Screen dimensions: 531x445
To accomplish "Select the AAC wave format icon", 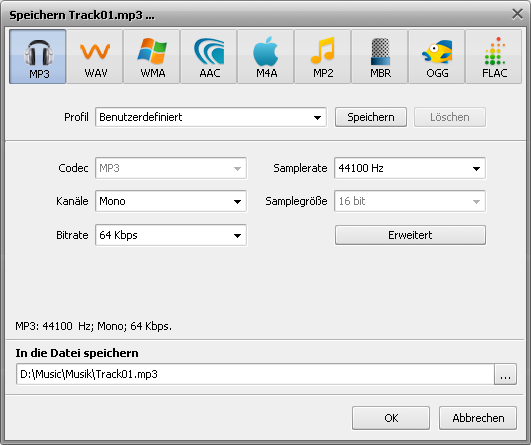I will coord(209,57).
